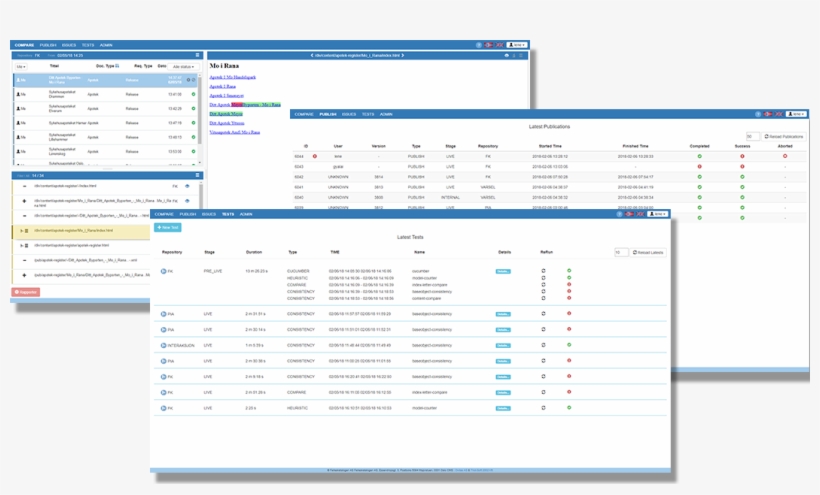Expand the apotek-register.html file row
Image resolution: width=820 pixels, height=495 pixels.
pos(21,245)
